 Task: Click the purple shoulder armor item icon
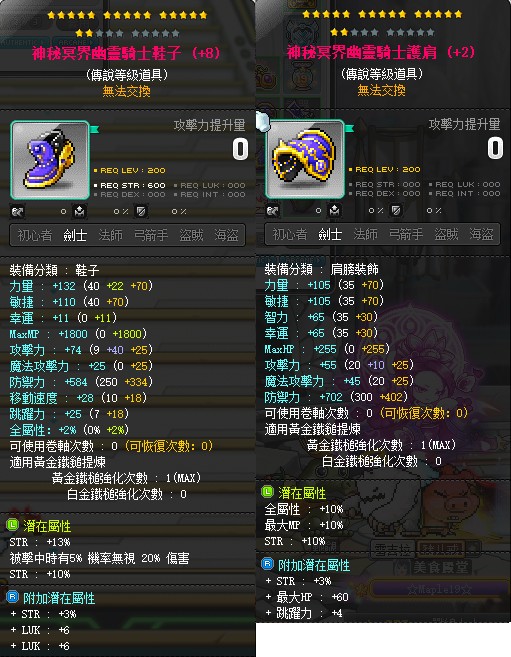coord(305,159)
